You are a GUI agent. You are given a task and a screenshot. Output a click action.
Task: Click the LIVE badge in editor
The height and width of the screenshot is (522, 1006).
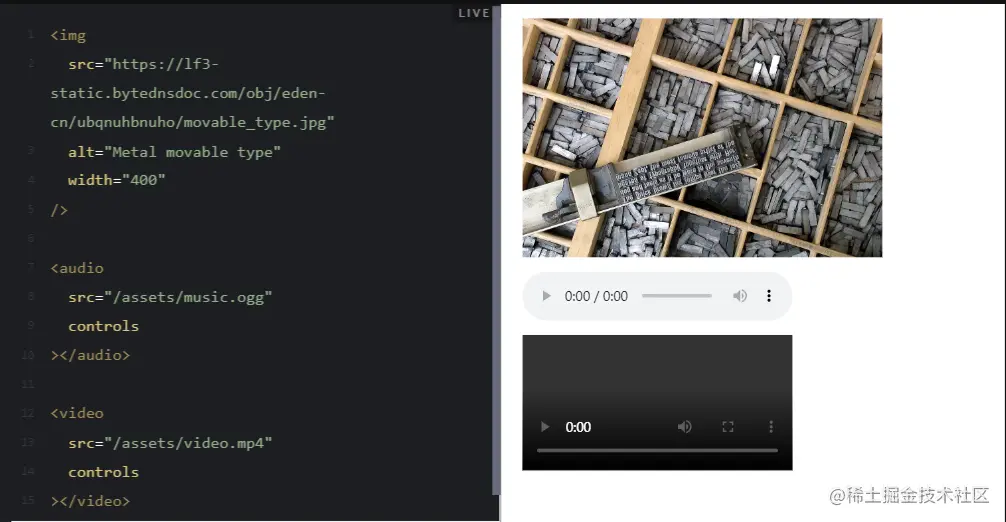pos(473,13)
